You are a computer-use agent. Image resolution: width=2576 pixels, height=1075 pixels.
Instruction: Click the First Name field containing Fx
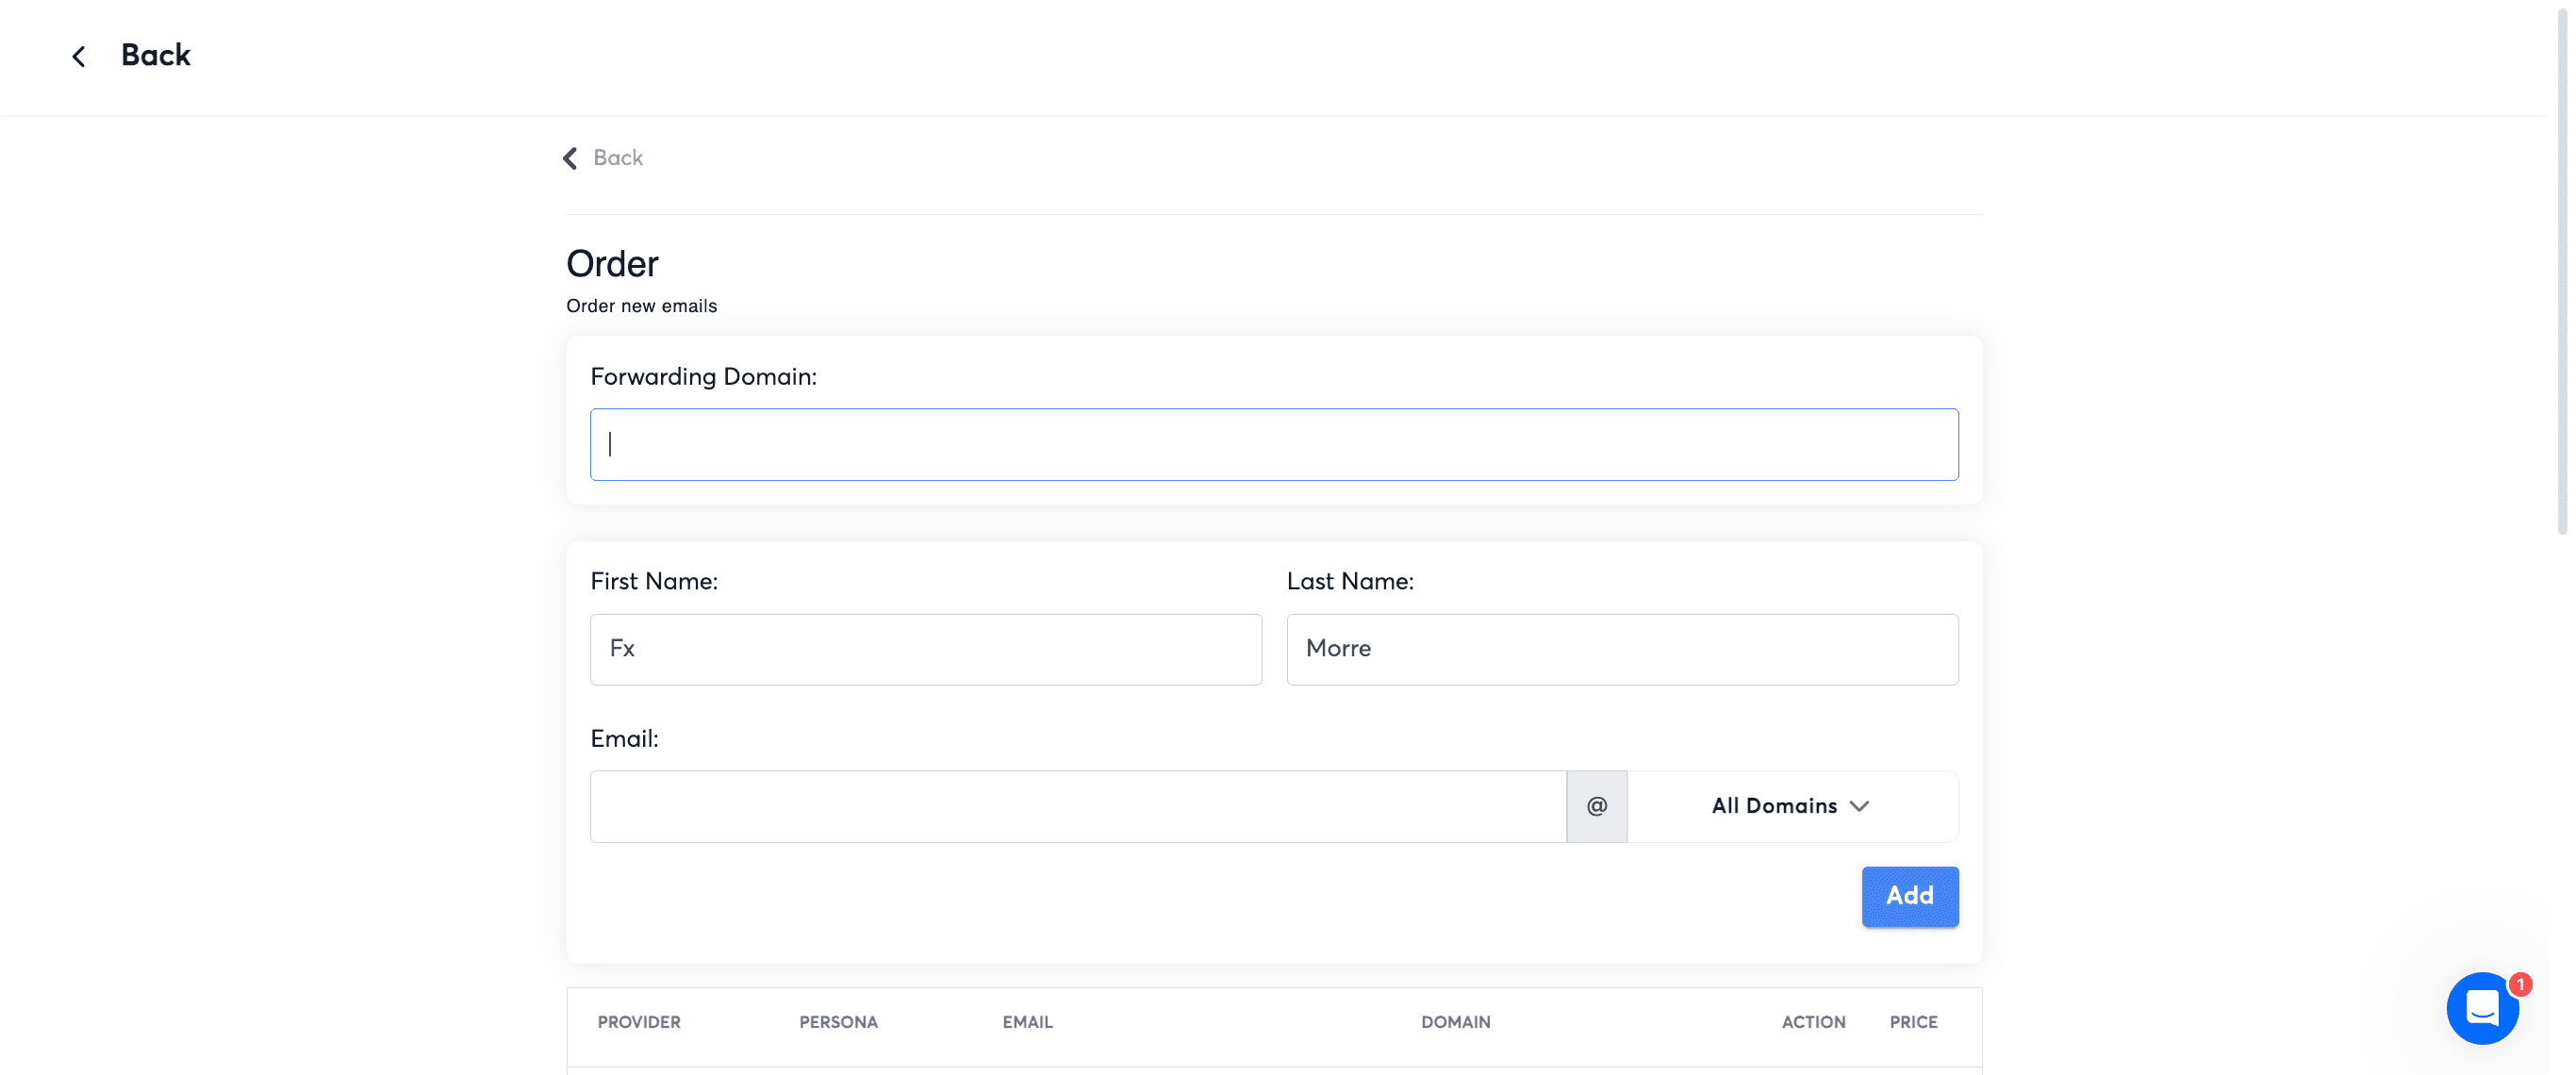(926, 649)
